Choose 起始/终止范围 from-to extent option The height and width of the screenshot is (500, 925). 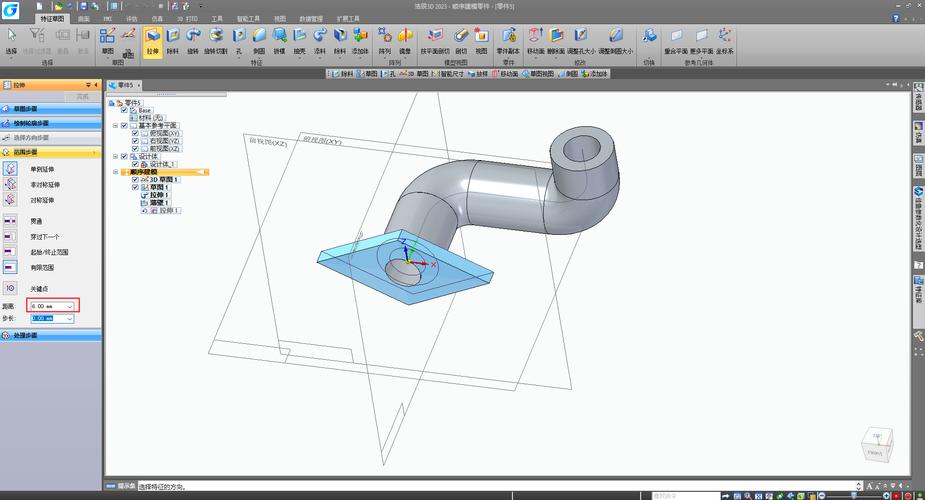[10, 251]
